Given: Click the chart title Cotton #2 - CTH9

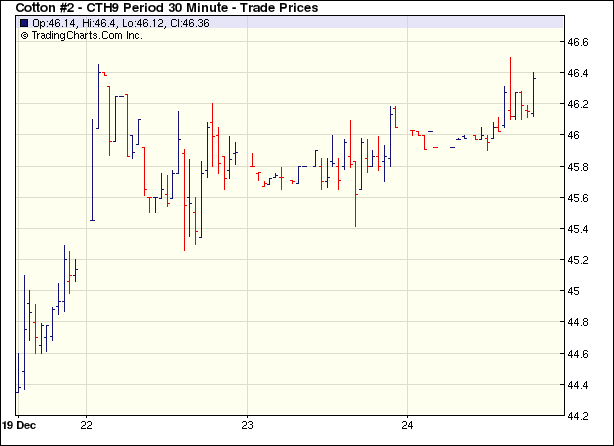Looking at the screenshot, I should (167, 8).
